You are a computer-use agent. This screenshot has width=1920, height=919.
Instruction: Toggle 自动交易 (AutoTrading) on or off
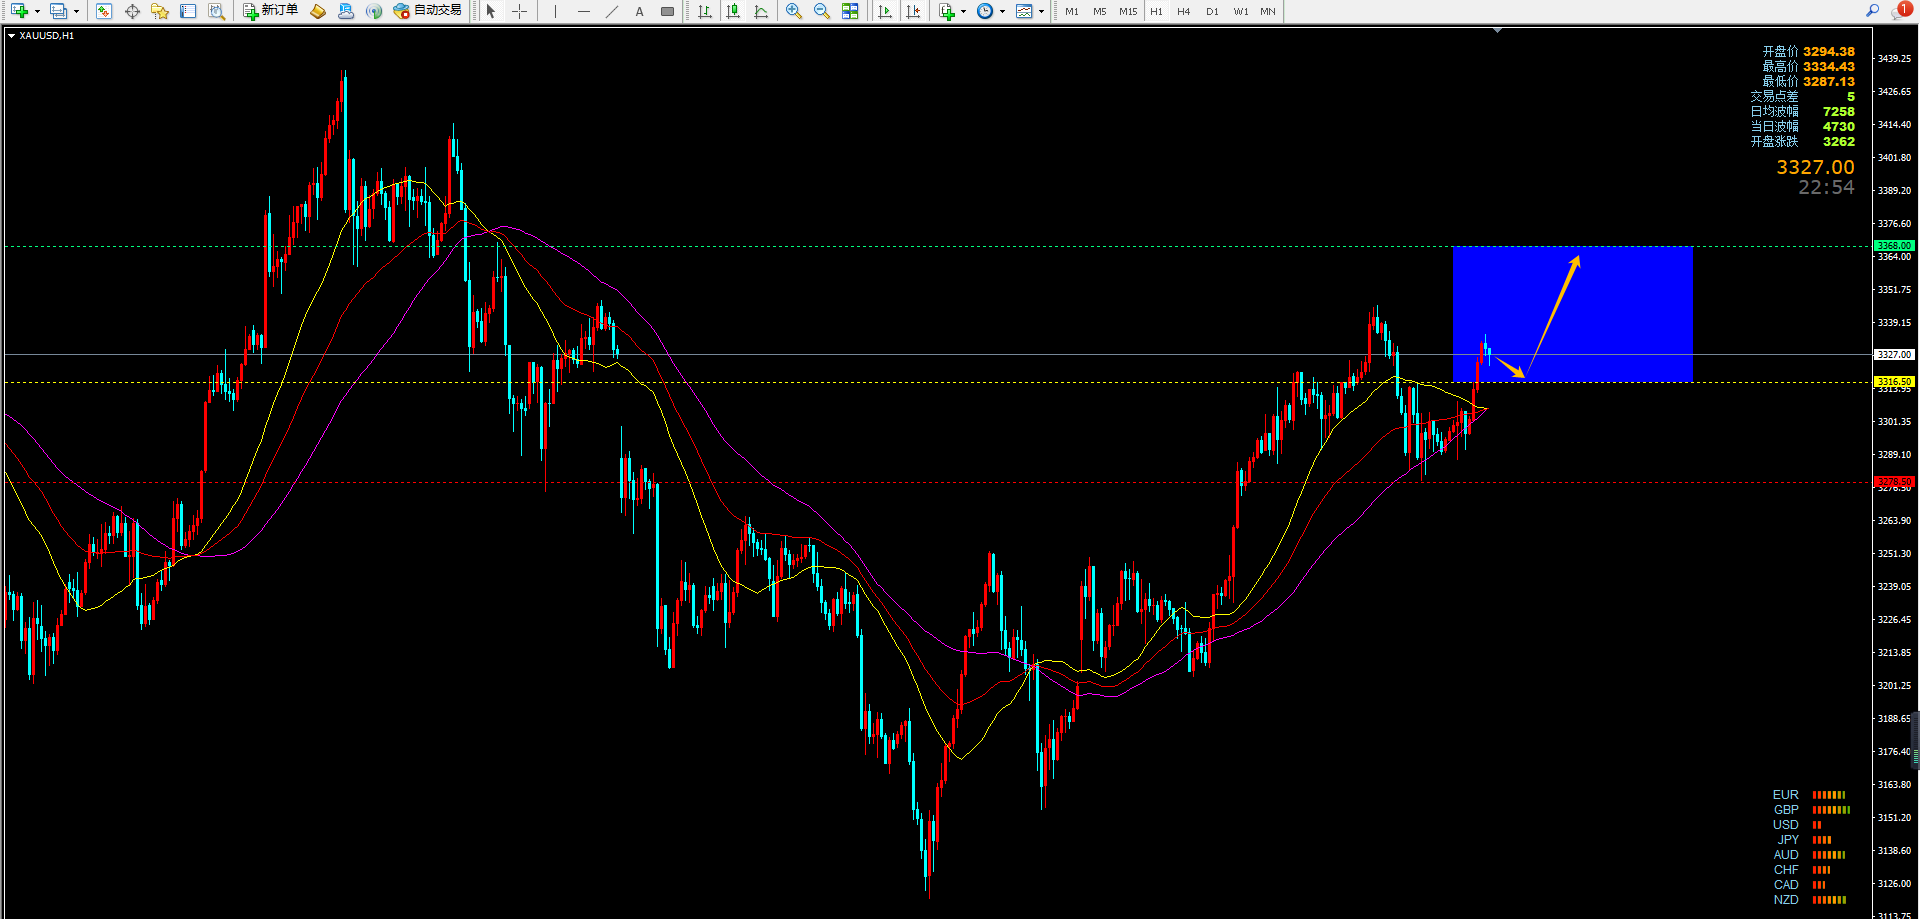[428, 11]
